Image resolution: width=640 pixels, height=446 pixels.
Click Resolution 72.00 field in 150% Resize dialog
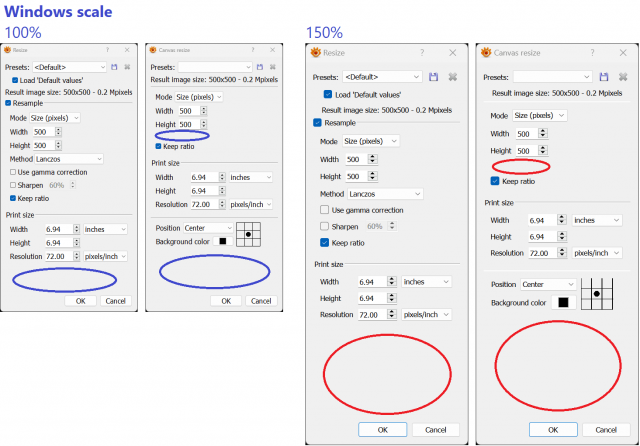point(373,315)
